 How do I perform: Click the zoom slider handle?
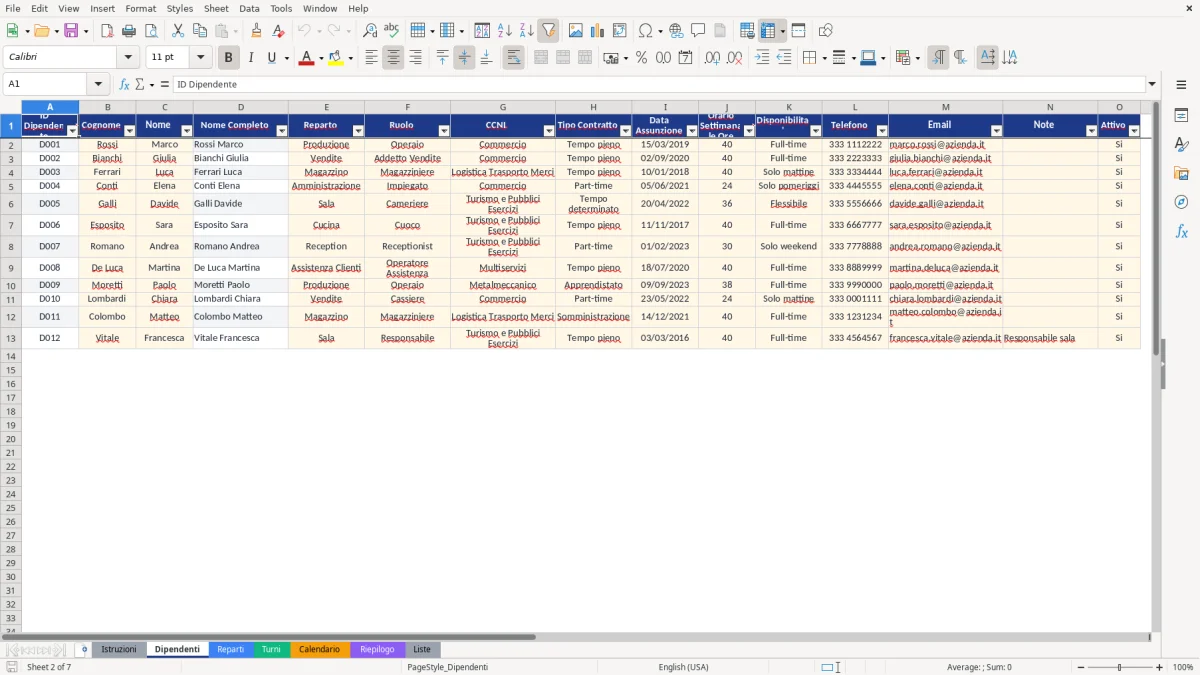click(x=1119, y=667)
